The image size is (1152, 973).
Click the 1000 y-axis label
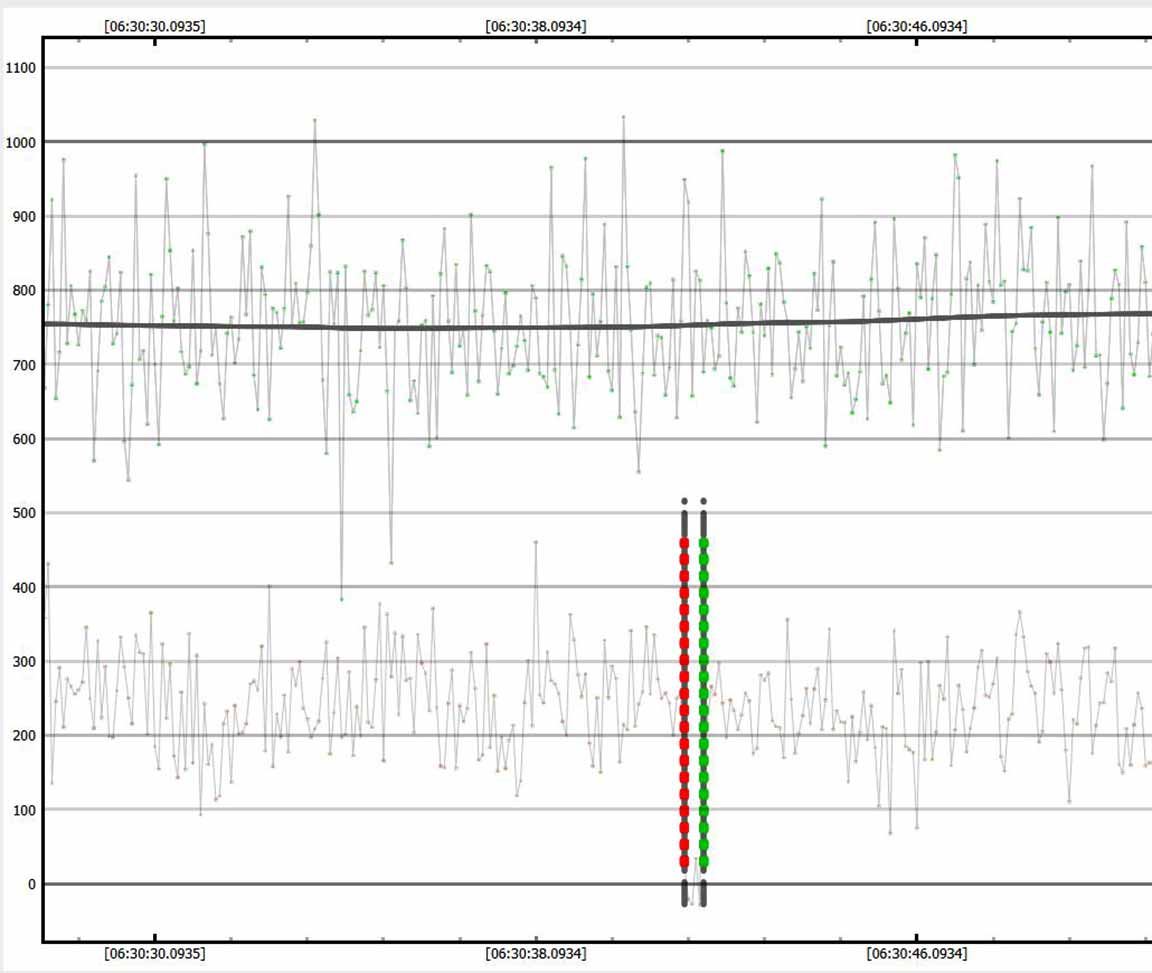(21, 143)
